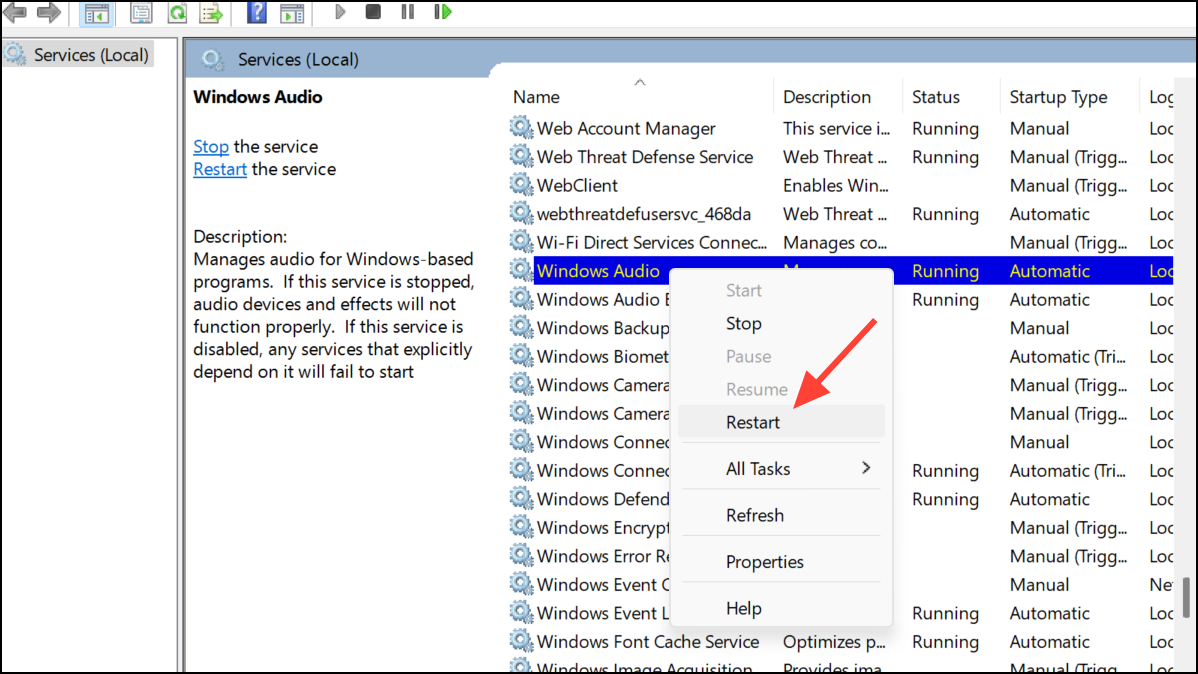The image size is (1198, 674).
Task: Click the Start Service play icon
Action: click(340, 12)
